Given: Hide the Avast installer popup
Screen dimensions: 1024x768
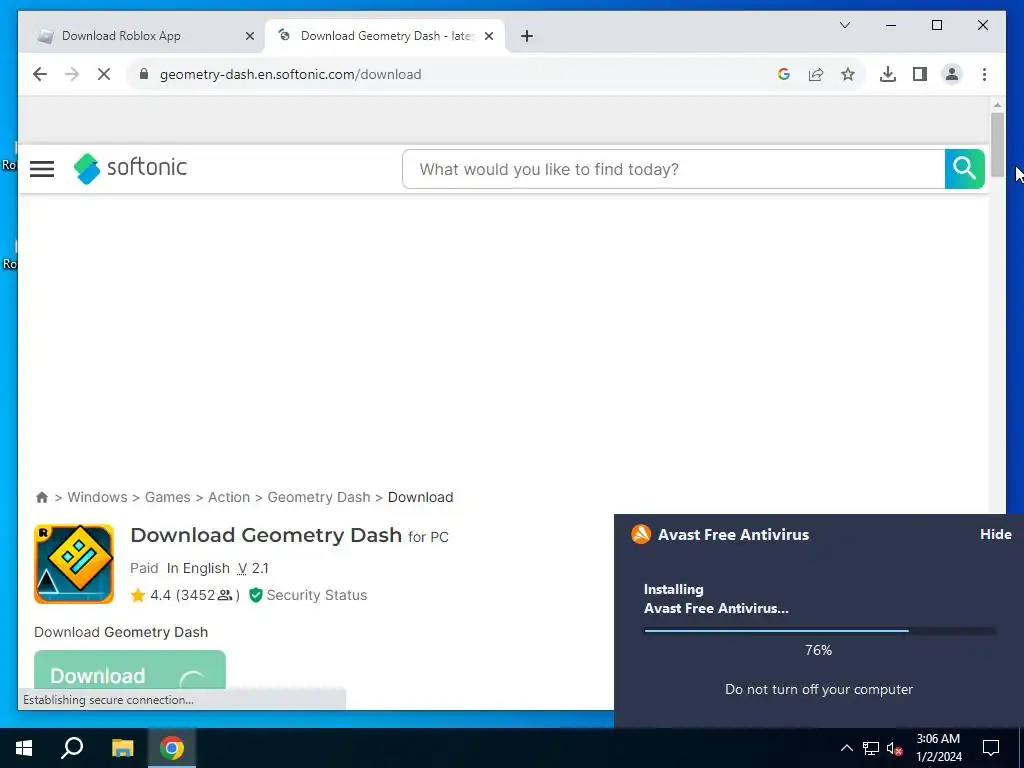Looking at the screenshot, I should [996, 534].
